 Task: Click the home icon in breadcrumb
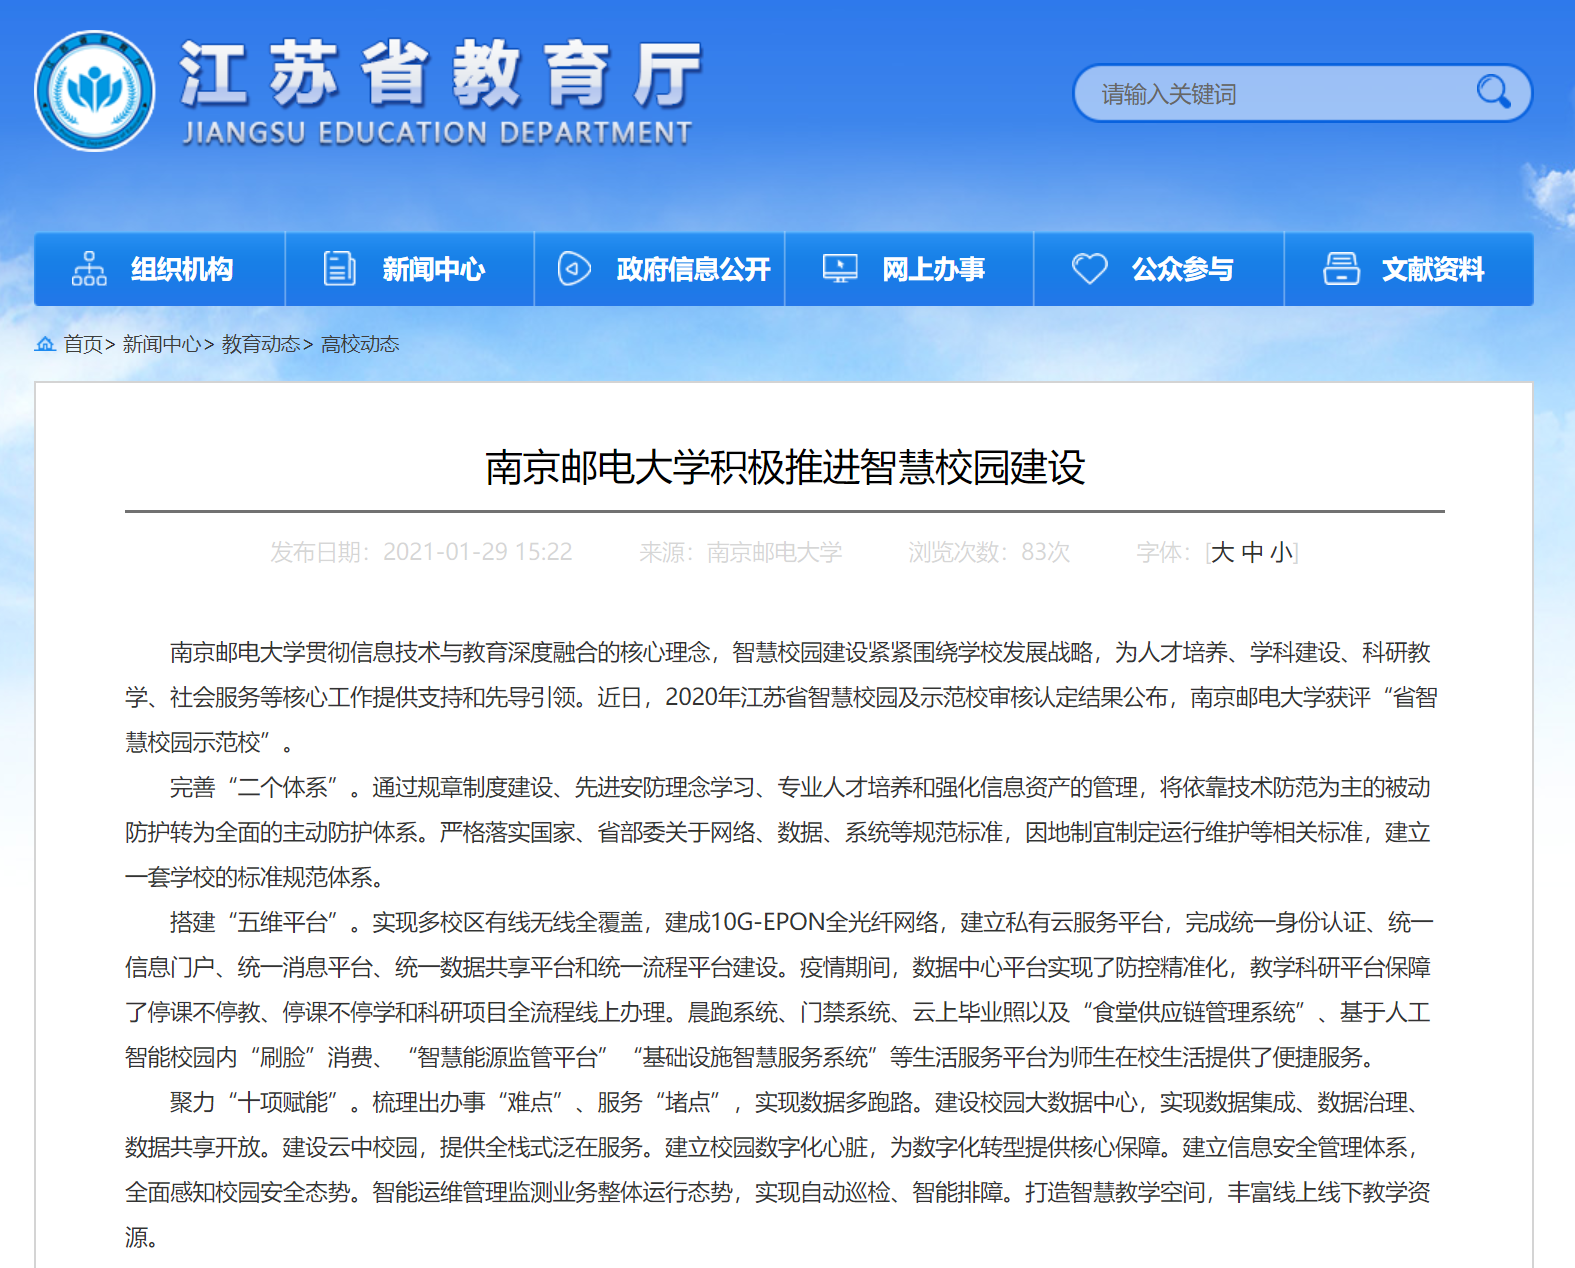45,344
